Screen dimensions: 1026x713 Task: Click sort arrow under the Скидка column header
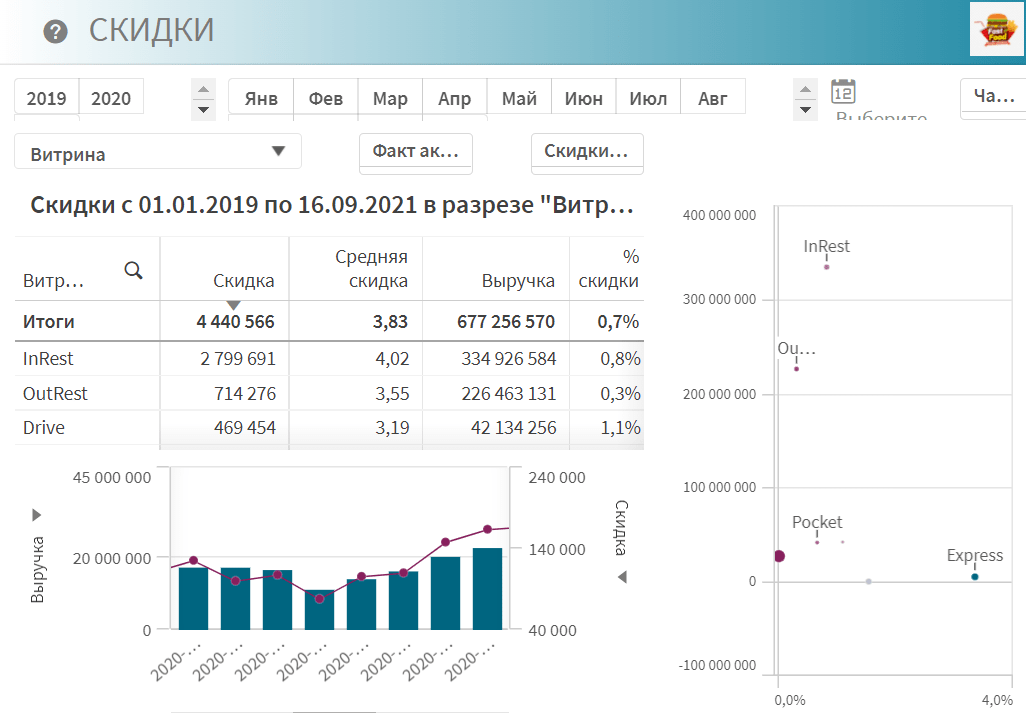point(233,304)
